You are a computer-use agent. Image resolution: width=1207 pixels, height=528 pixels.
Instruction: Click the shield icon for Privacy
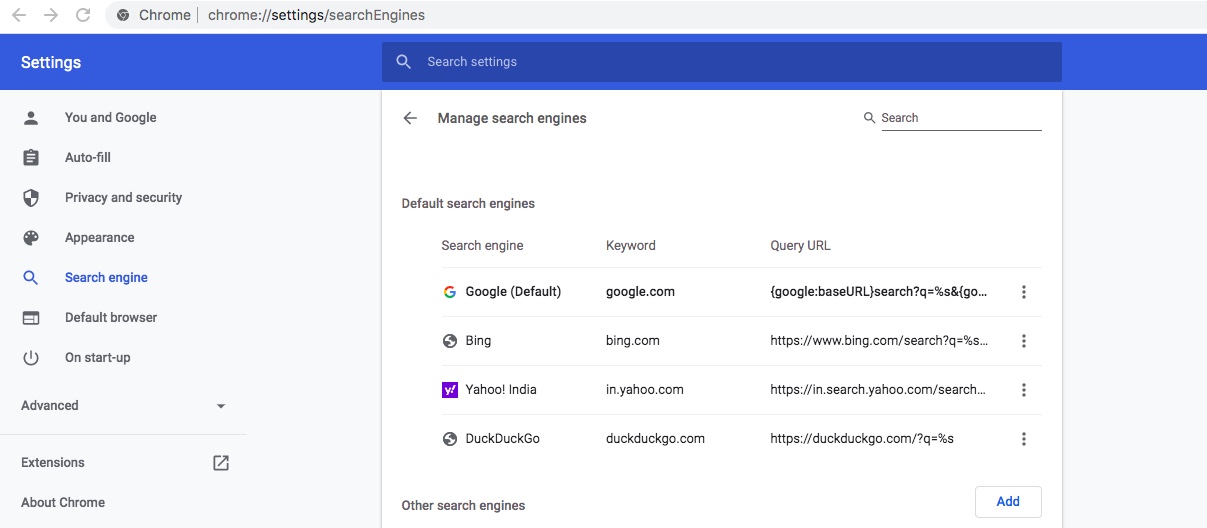(31, 197)
